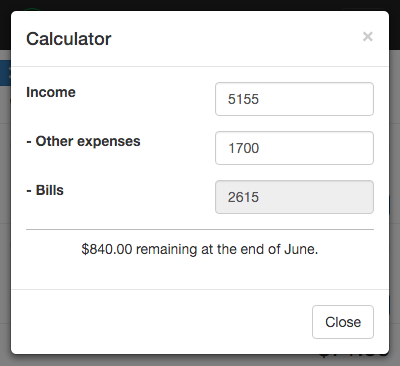Click the blank footer area left of Close
This screenshot has width=400, height=366.
coord(160,322)
